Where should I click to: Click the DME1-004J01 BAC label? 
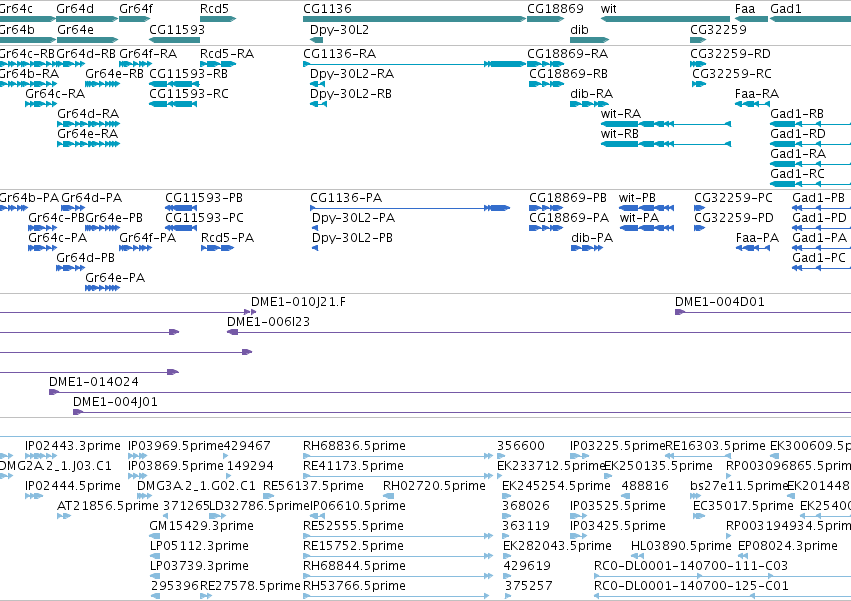(115, 402)
